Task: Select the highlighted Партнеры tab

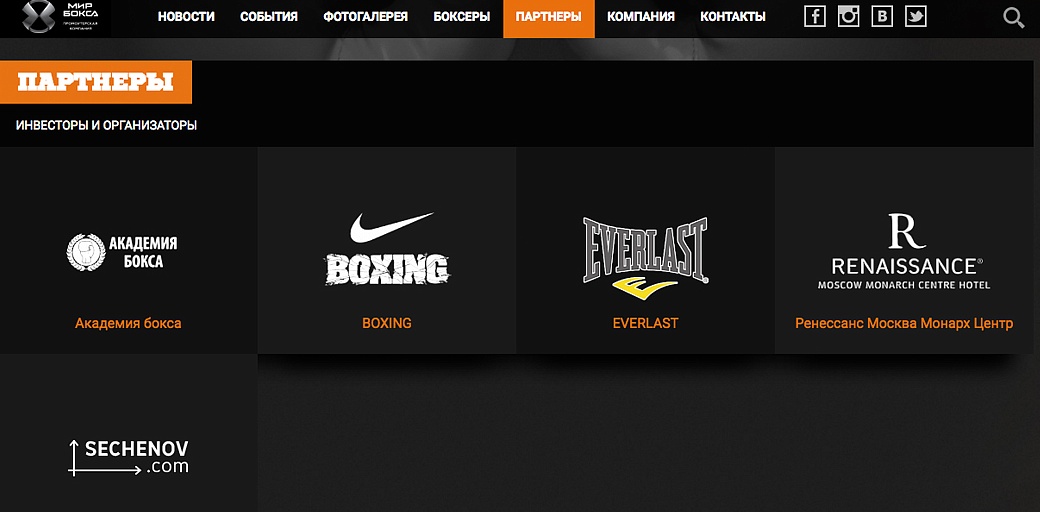Action: tap(549, 19)
